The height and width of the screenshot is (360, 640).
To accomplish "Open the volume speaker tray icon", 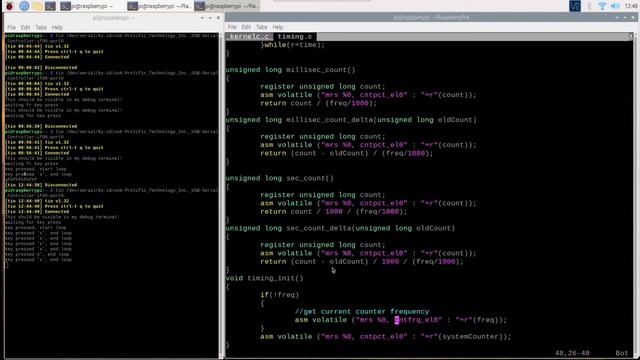I will [615, 6].
